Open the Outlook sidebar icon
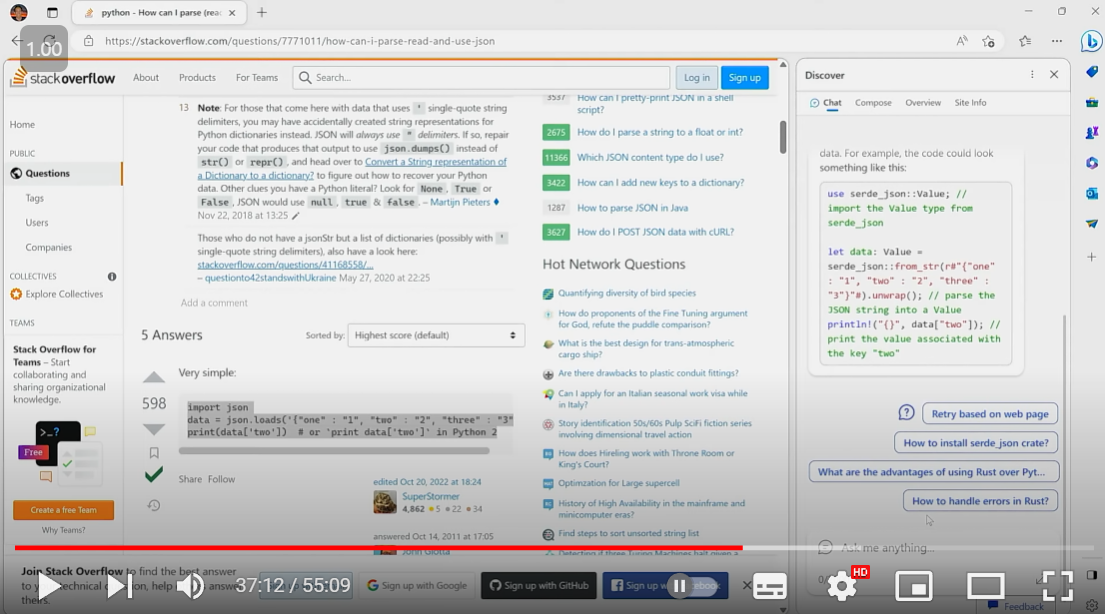Screen dimensions: 1105x614 tap(1092, 193)
